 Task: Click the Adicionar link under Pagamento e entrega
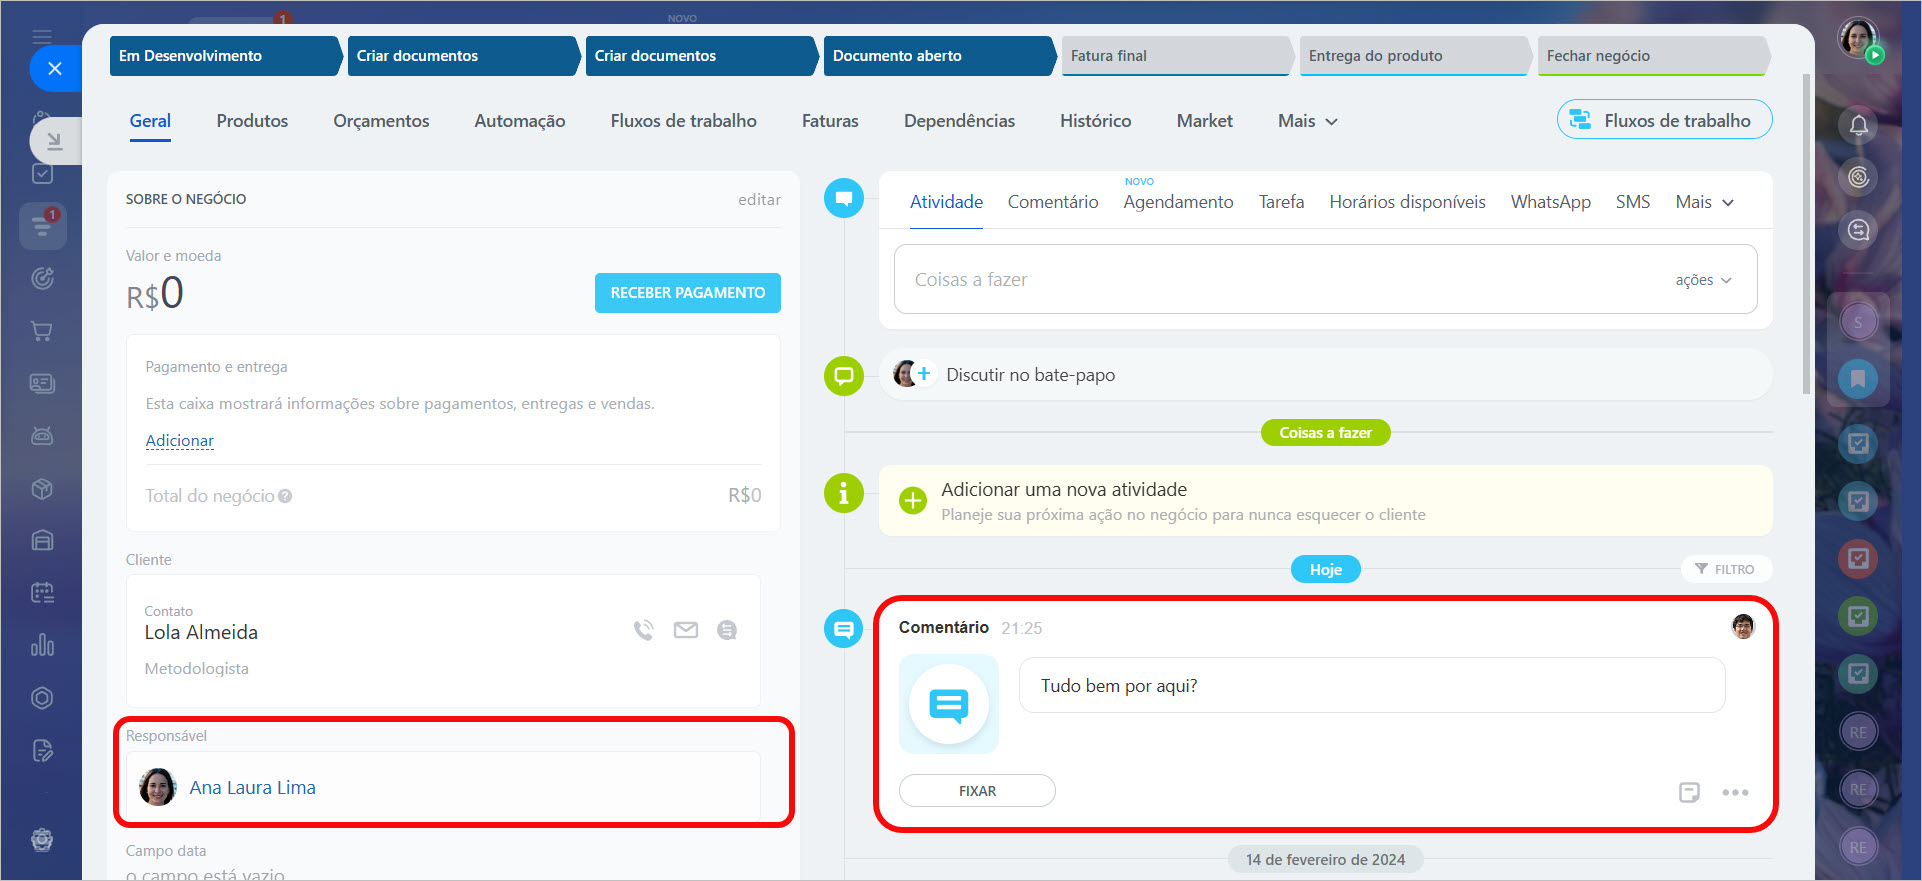tap(180, 441)
